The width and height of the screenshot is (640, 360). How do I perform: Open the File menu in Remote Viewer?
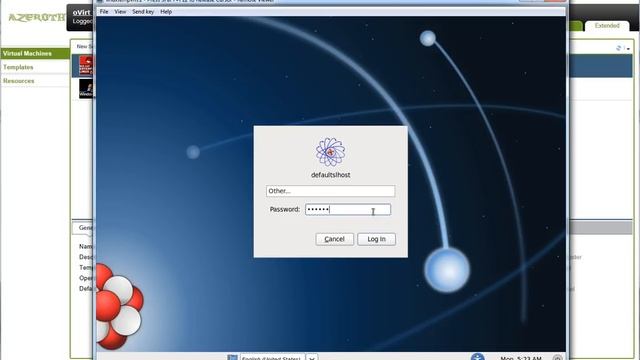tap(104, 12)
